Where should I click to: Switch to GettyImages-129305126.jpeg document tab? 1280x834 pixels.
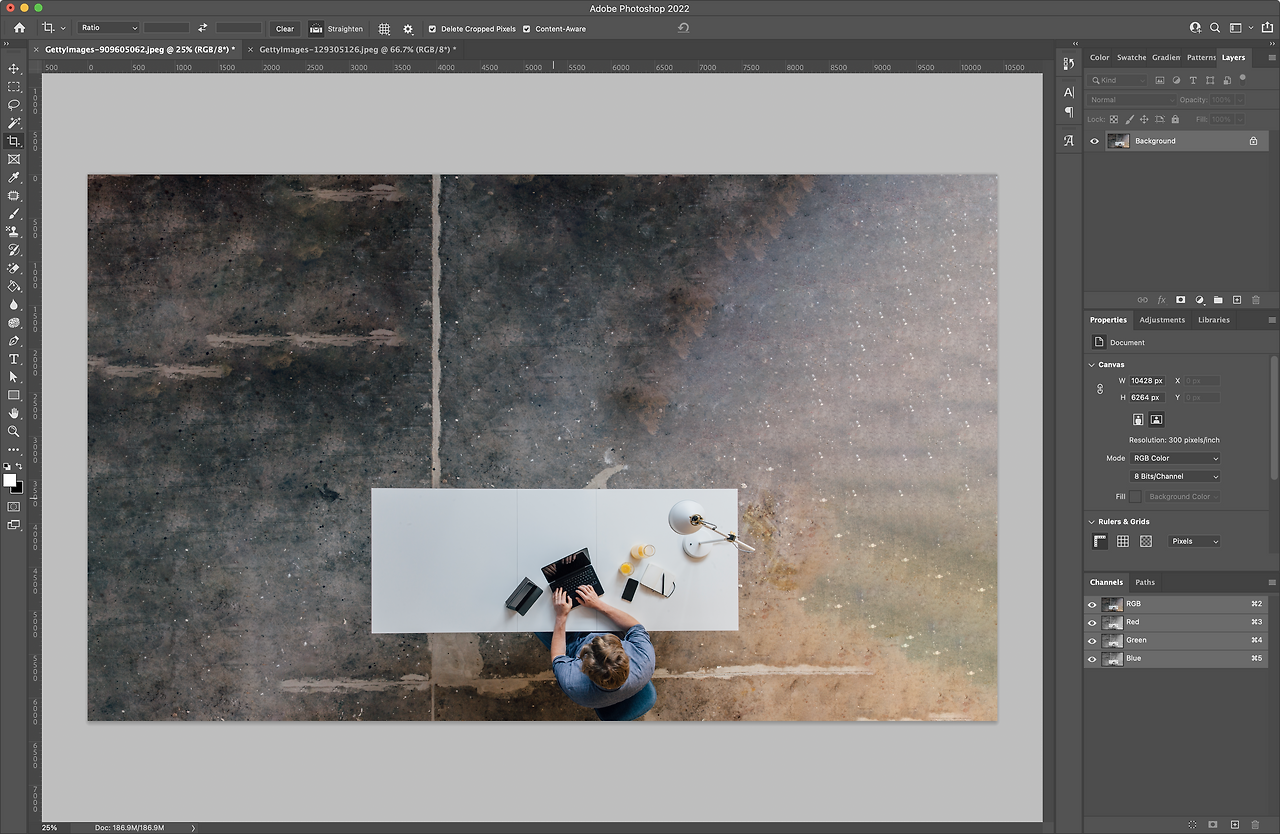pyautogui.click(x=357, y=49)
